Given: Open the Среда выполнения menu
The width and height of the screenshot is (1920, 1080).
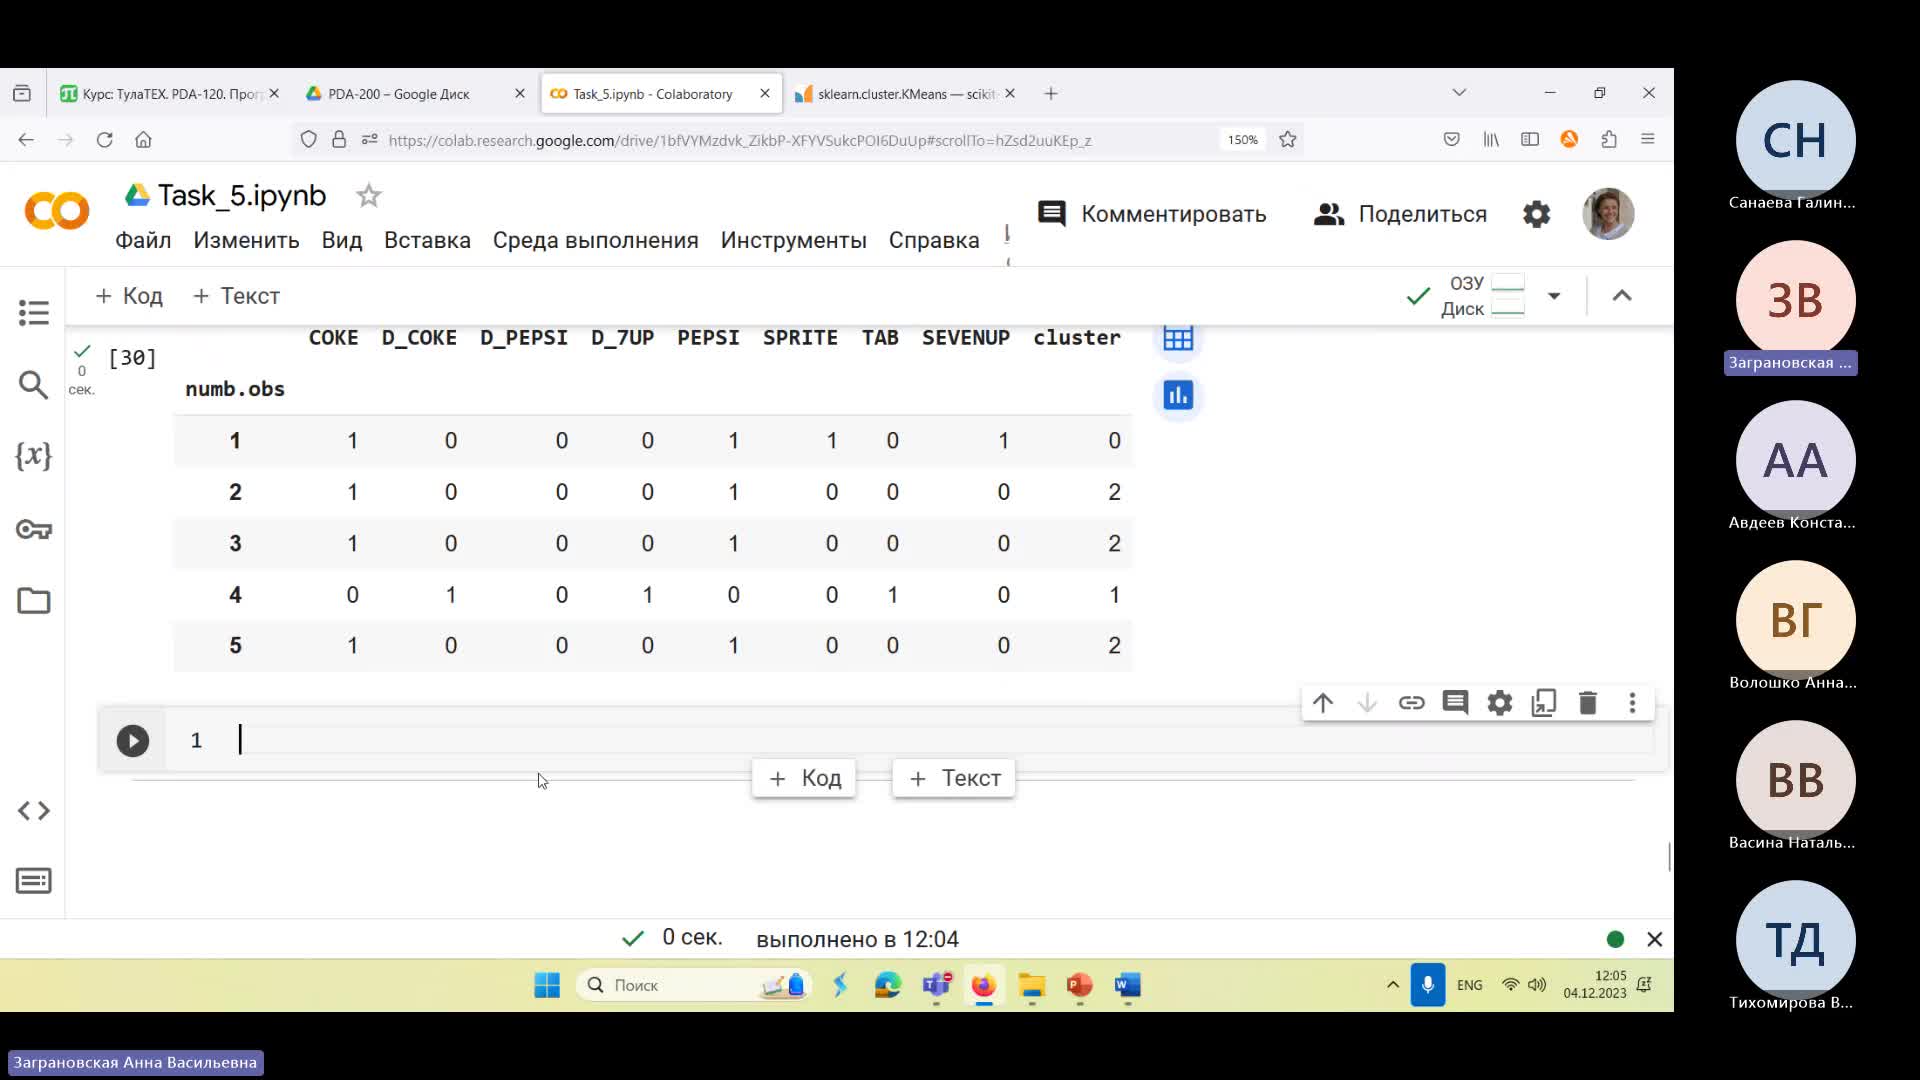Looking at the screenshot, I should coord(595,241).
